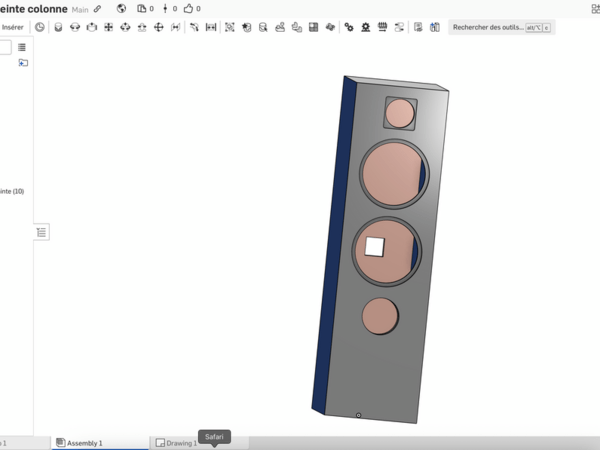Select the Slider mate tool
600x450 pixels.
pos(91,27)
